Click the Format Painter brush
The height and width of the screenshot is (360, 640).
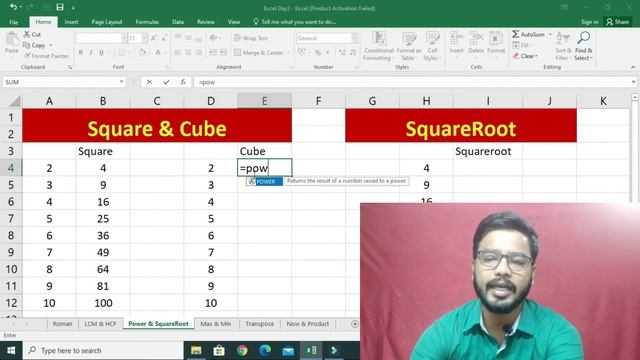pyautogui.click(x=27, y=56)
